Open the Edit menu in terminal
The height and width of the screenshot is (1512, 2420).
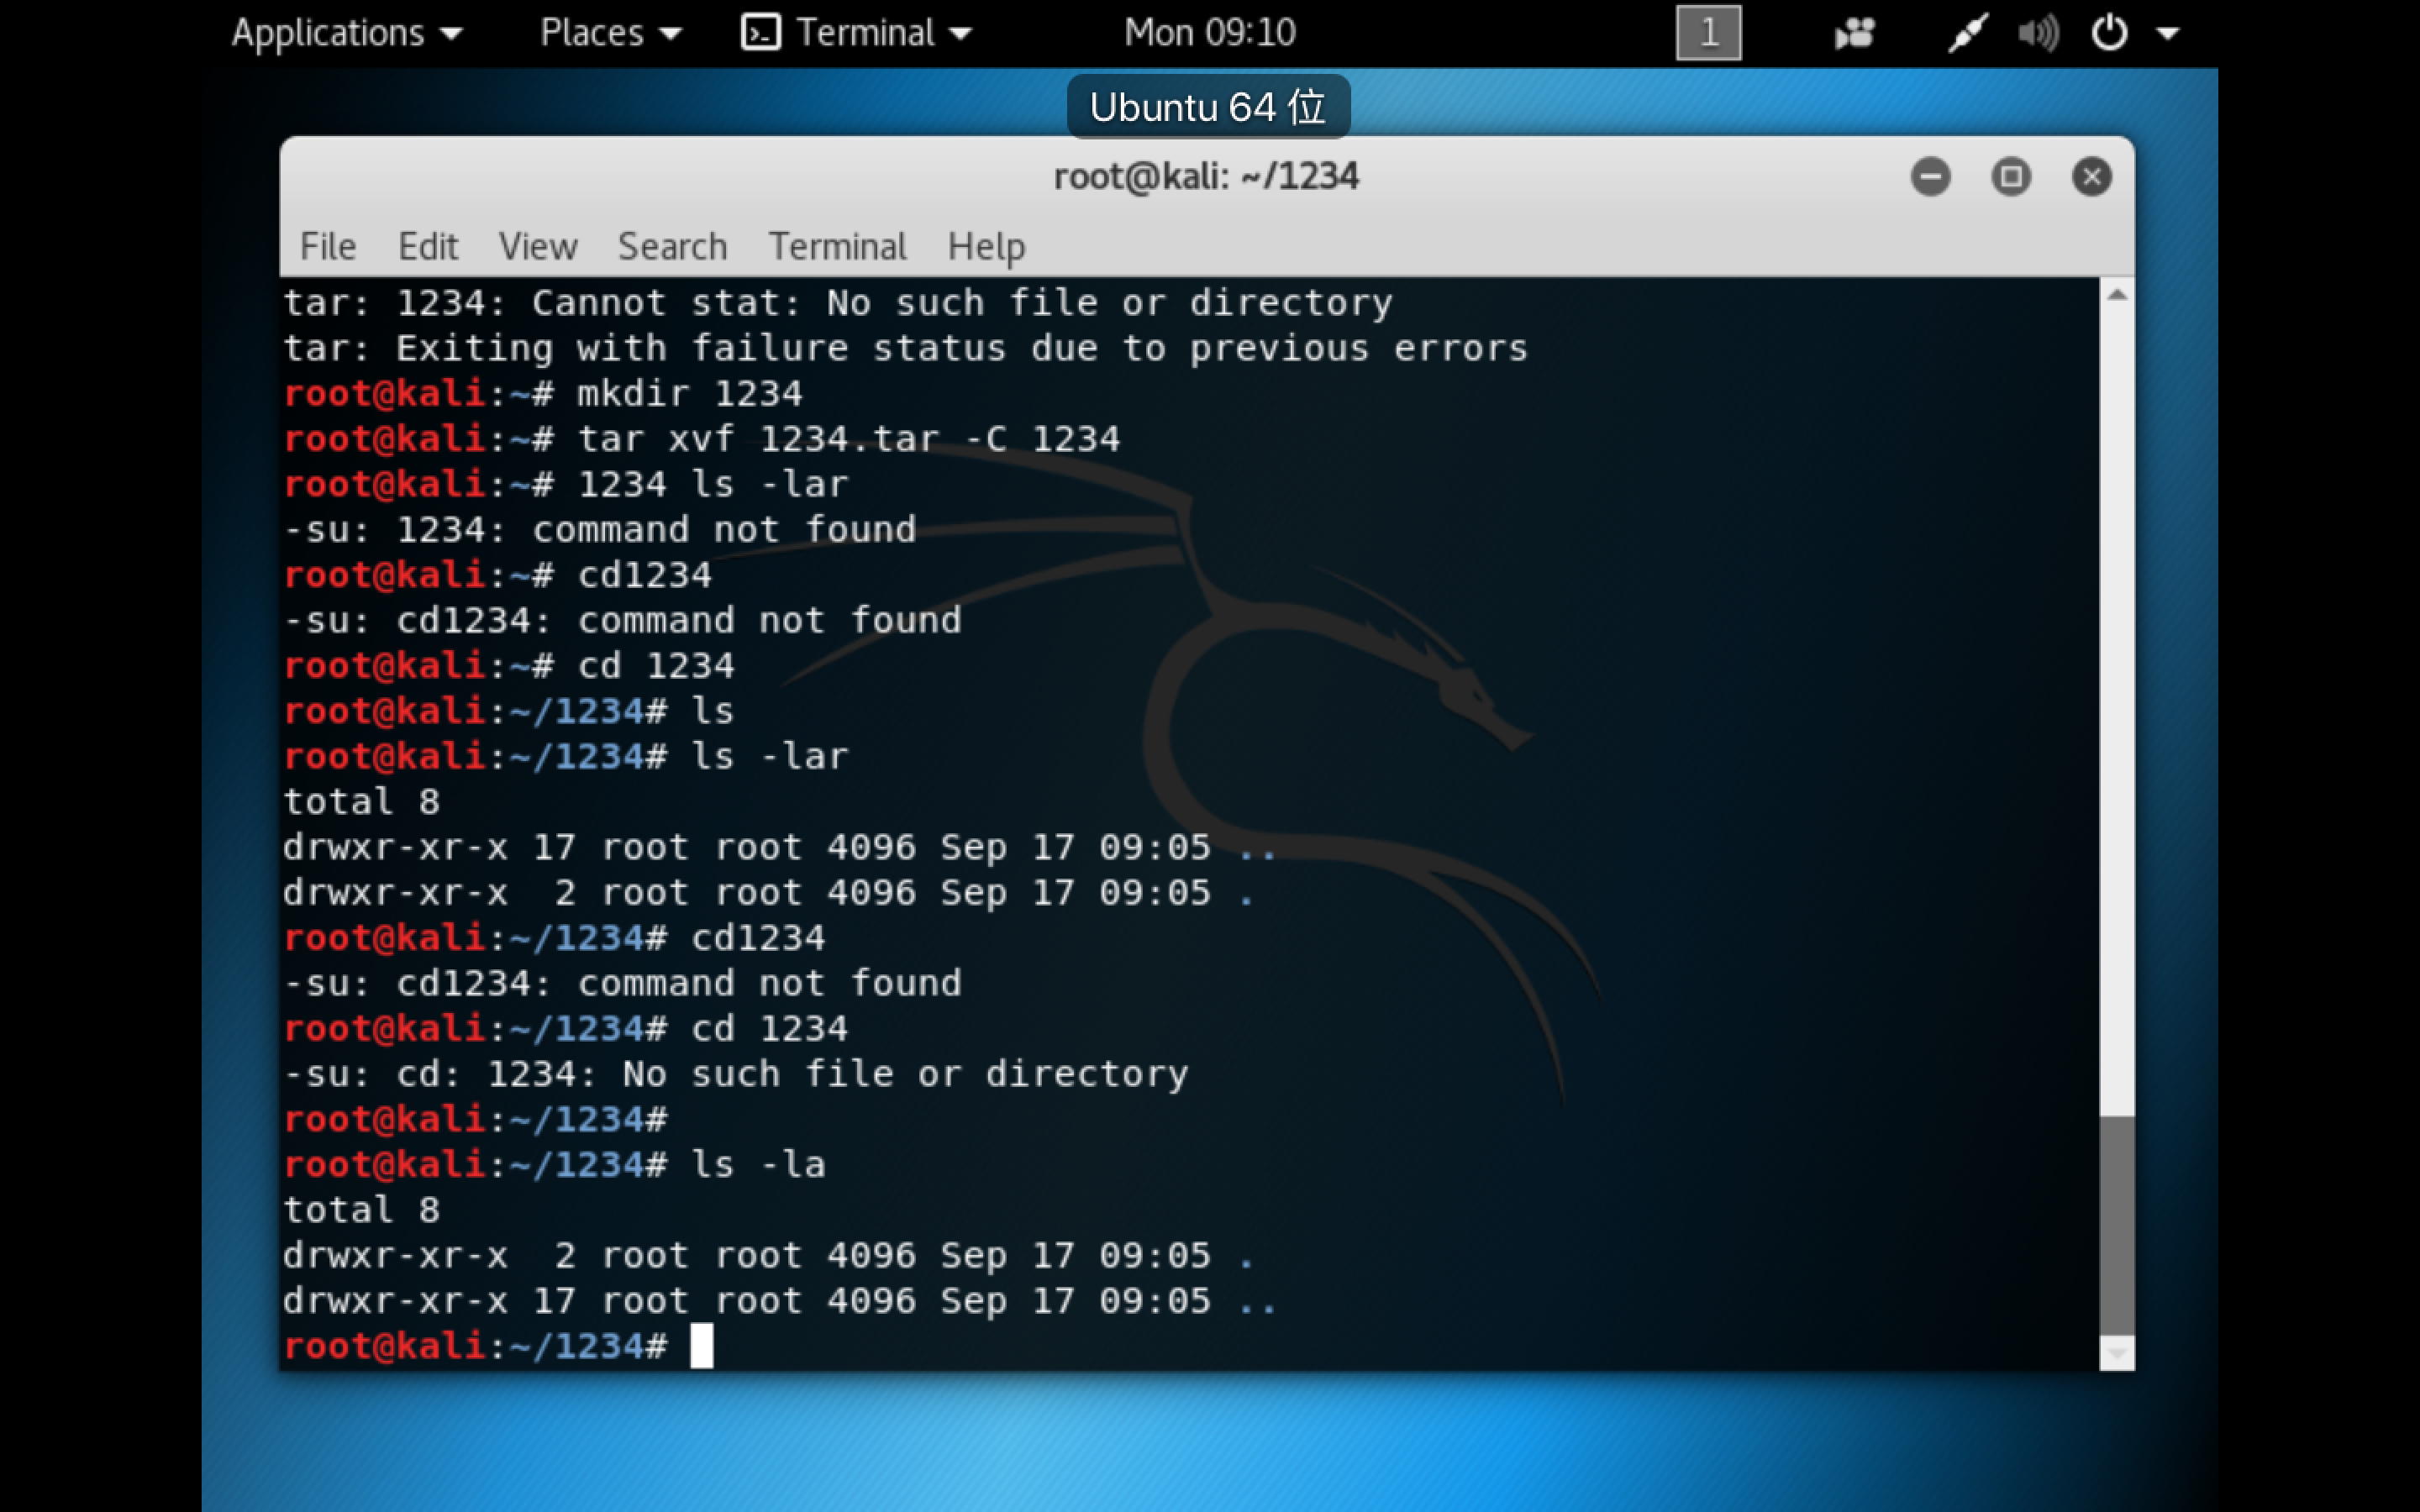pos(428,246)
